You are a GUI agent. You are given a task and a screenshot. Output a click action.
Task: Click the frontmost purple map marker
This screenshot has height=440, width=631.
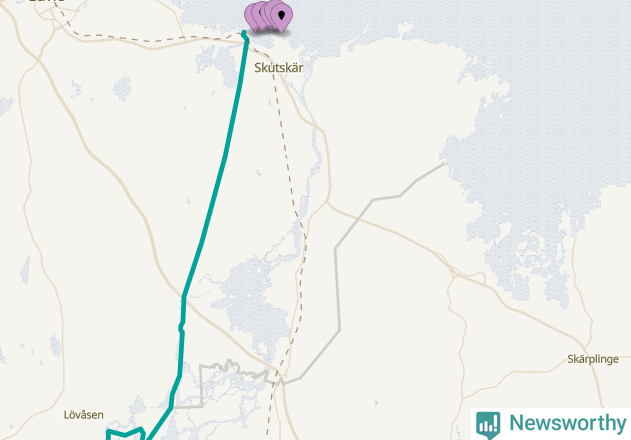click(x=281, y=18)
